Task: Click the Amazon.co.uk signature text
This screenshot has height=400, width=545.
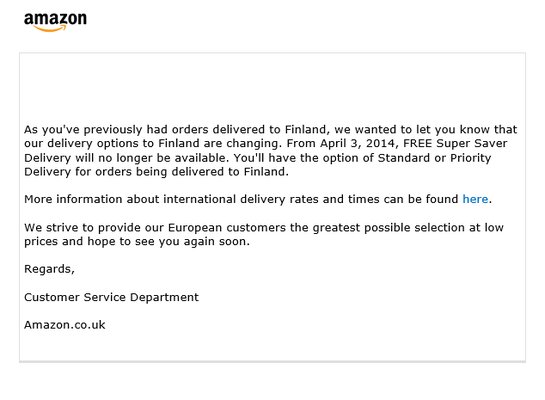Action: tap(65, 325)
